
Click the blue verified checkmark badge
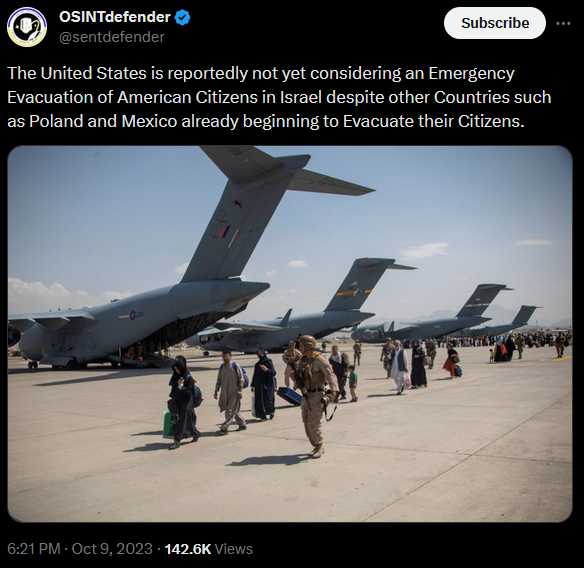tap(182, 18)
